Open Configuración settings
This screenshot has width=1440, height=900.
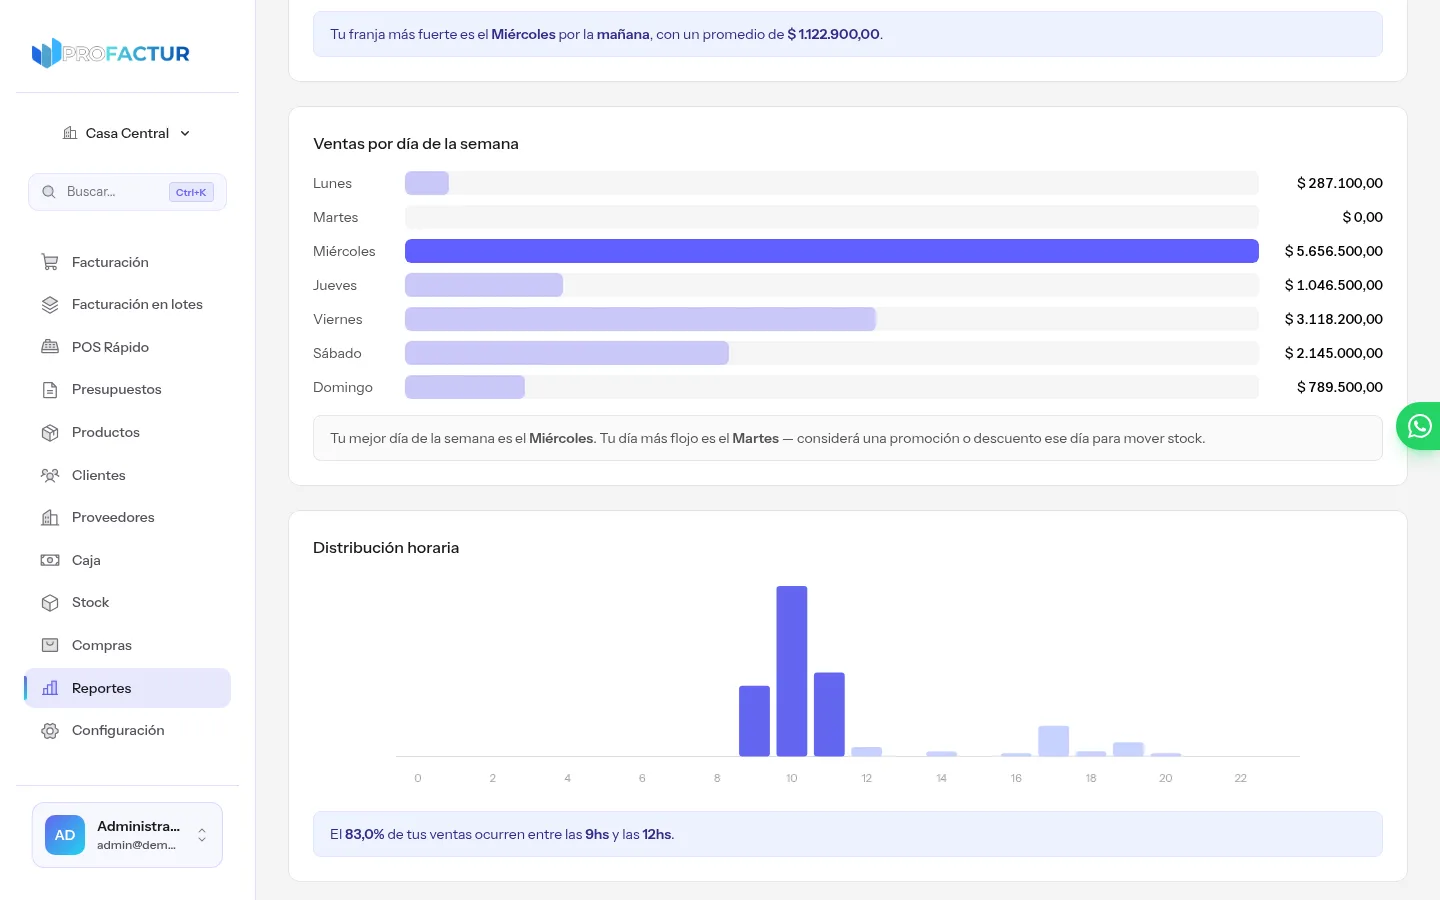click(x=127, y=731)
